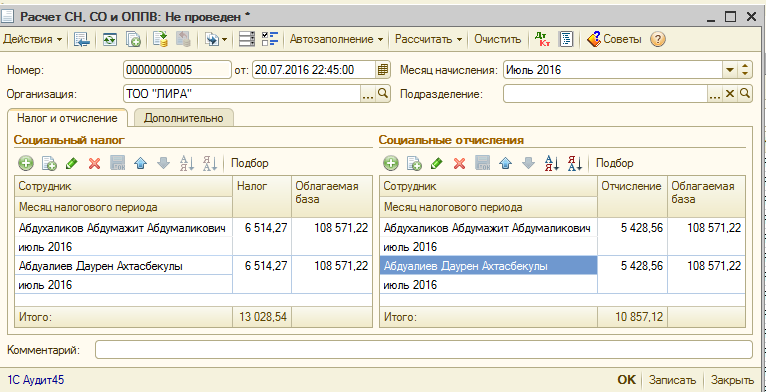Edit the row in Социальные отчисления table
The image size is (766, 392).
[x=437, y=163]
